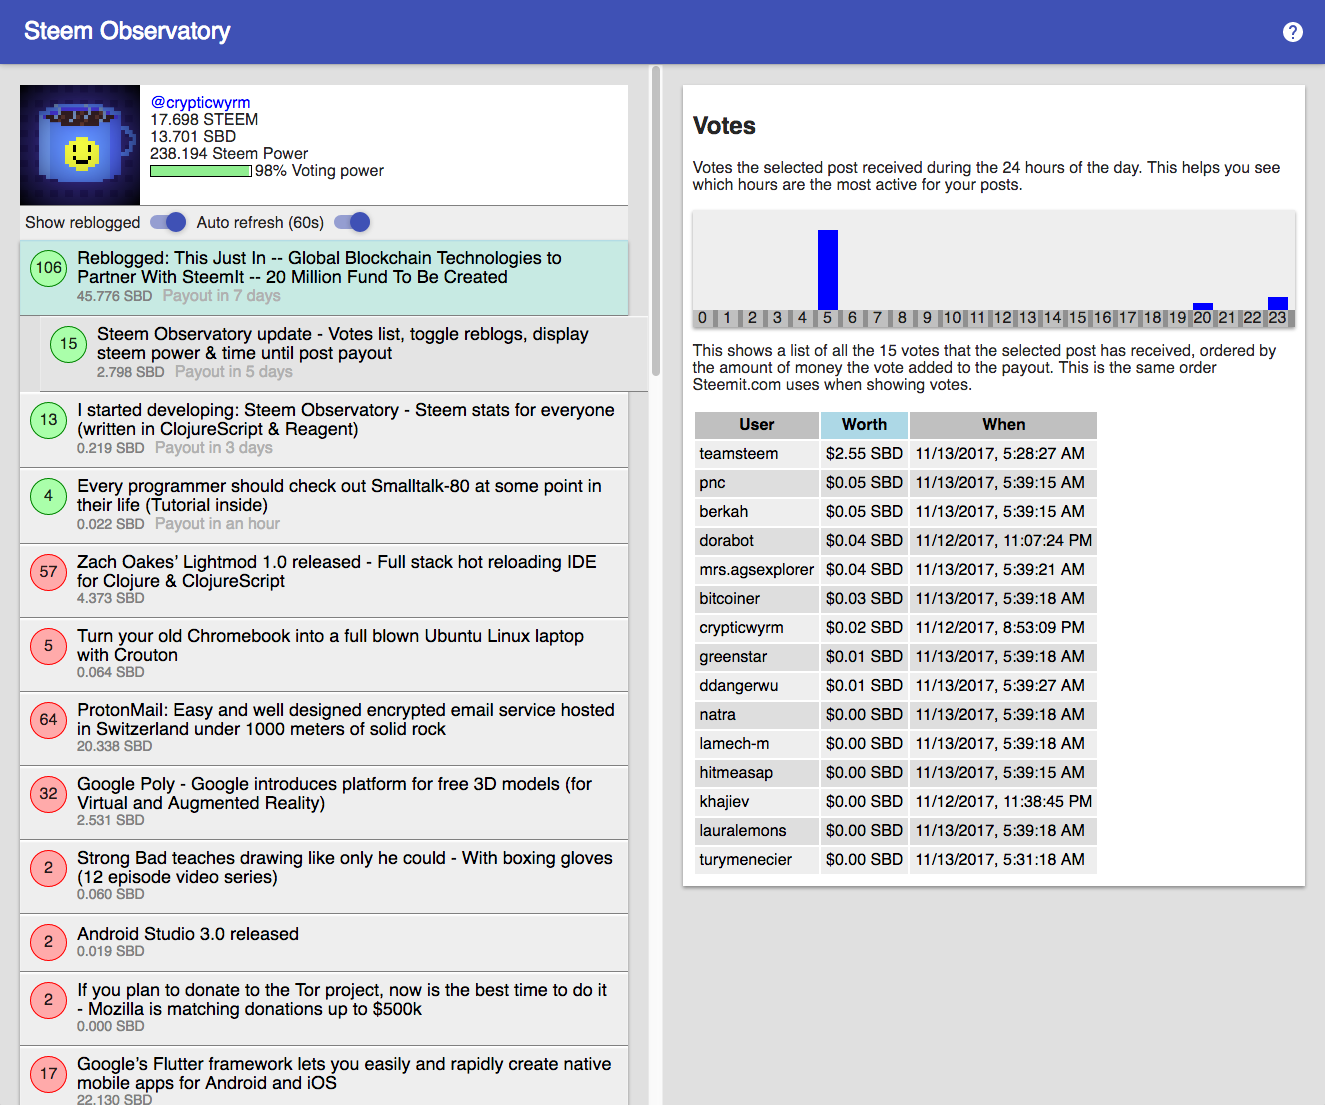Select the Tor project donation post
The width and height of the screenshot is (1325, 1105).
click(324, 1008)
